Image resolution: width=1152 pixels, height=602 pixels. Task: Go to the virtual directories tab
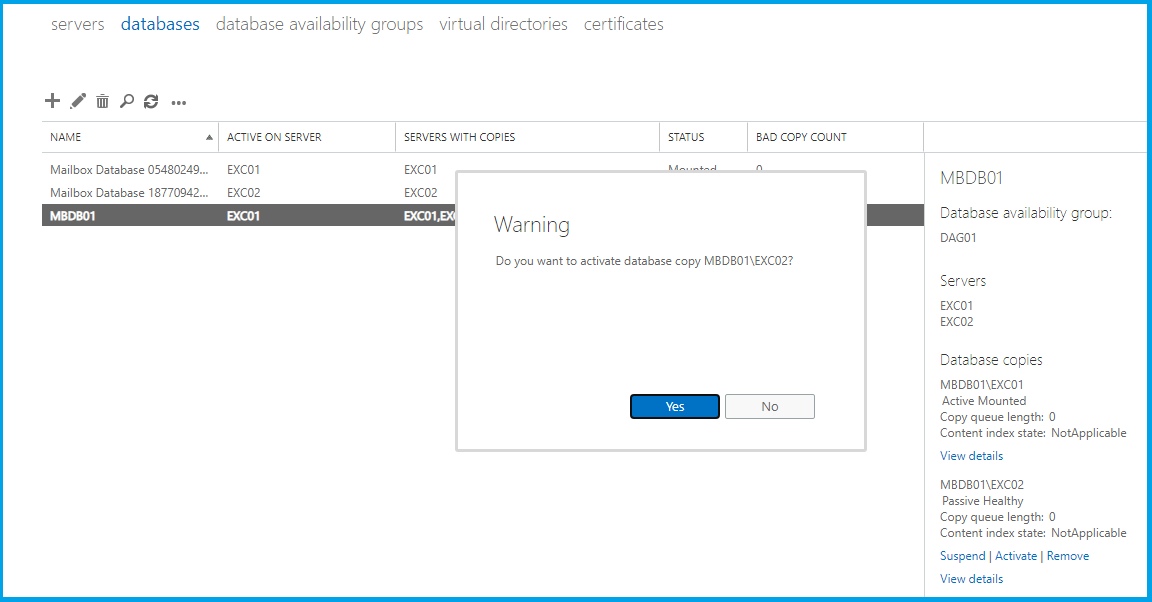click(503, 24)
